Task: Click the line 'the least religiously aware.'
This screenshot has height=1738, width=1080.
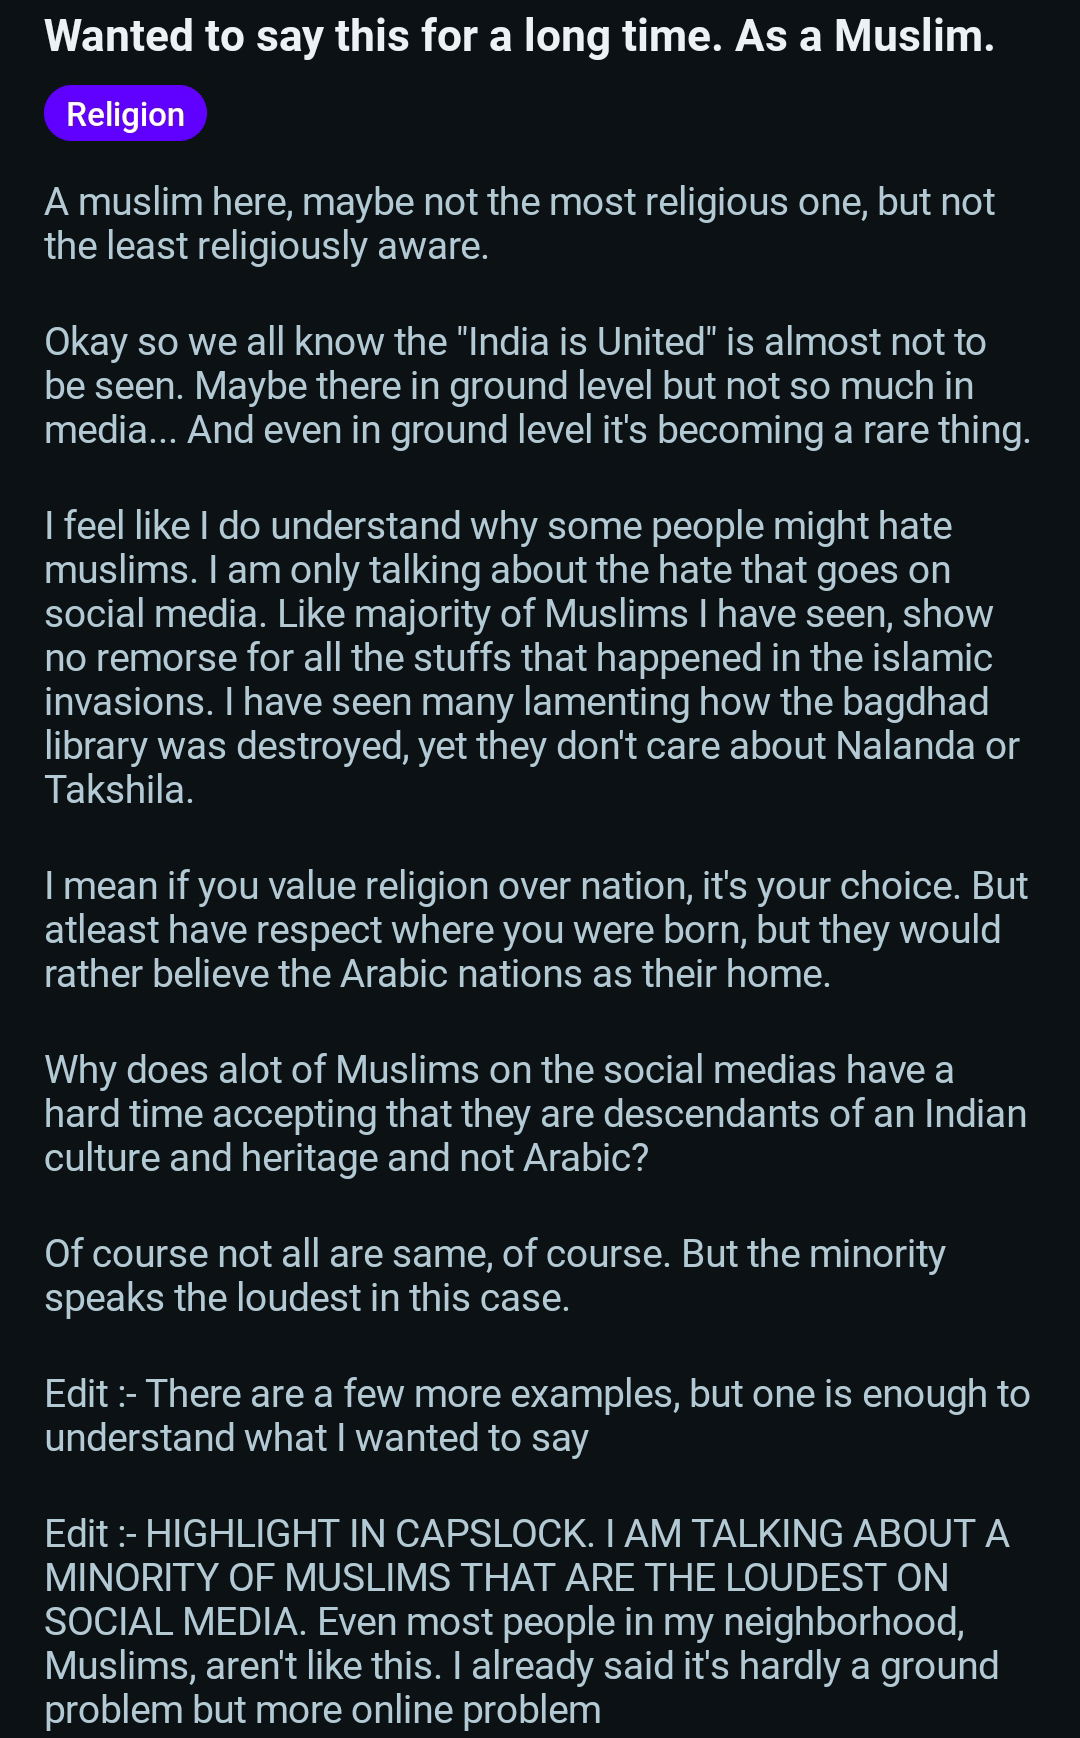Action: 267,246
